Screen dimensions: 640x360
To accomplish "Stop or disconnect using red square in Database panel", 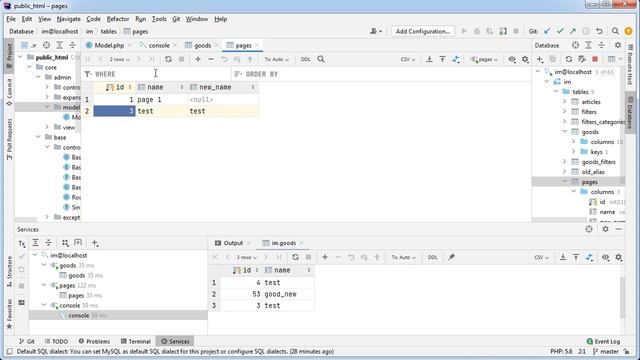I will pyautogui.click(x=595, y=59).
